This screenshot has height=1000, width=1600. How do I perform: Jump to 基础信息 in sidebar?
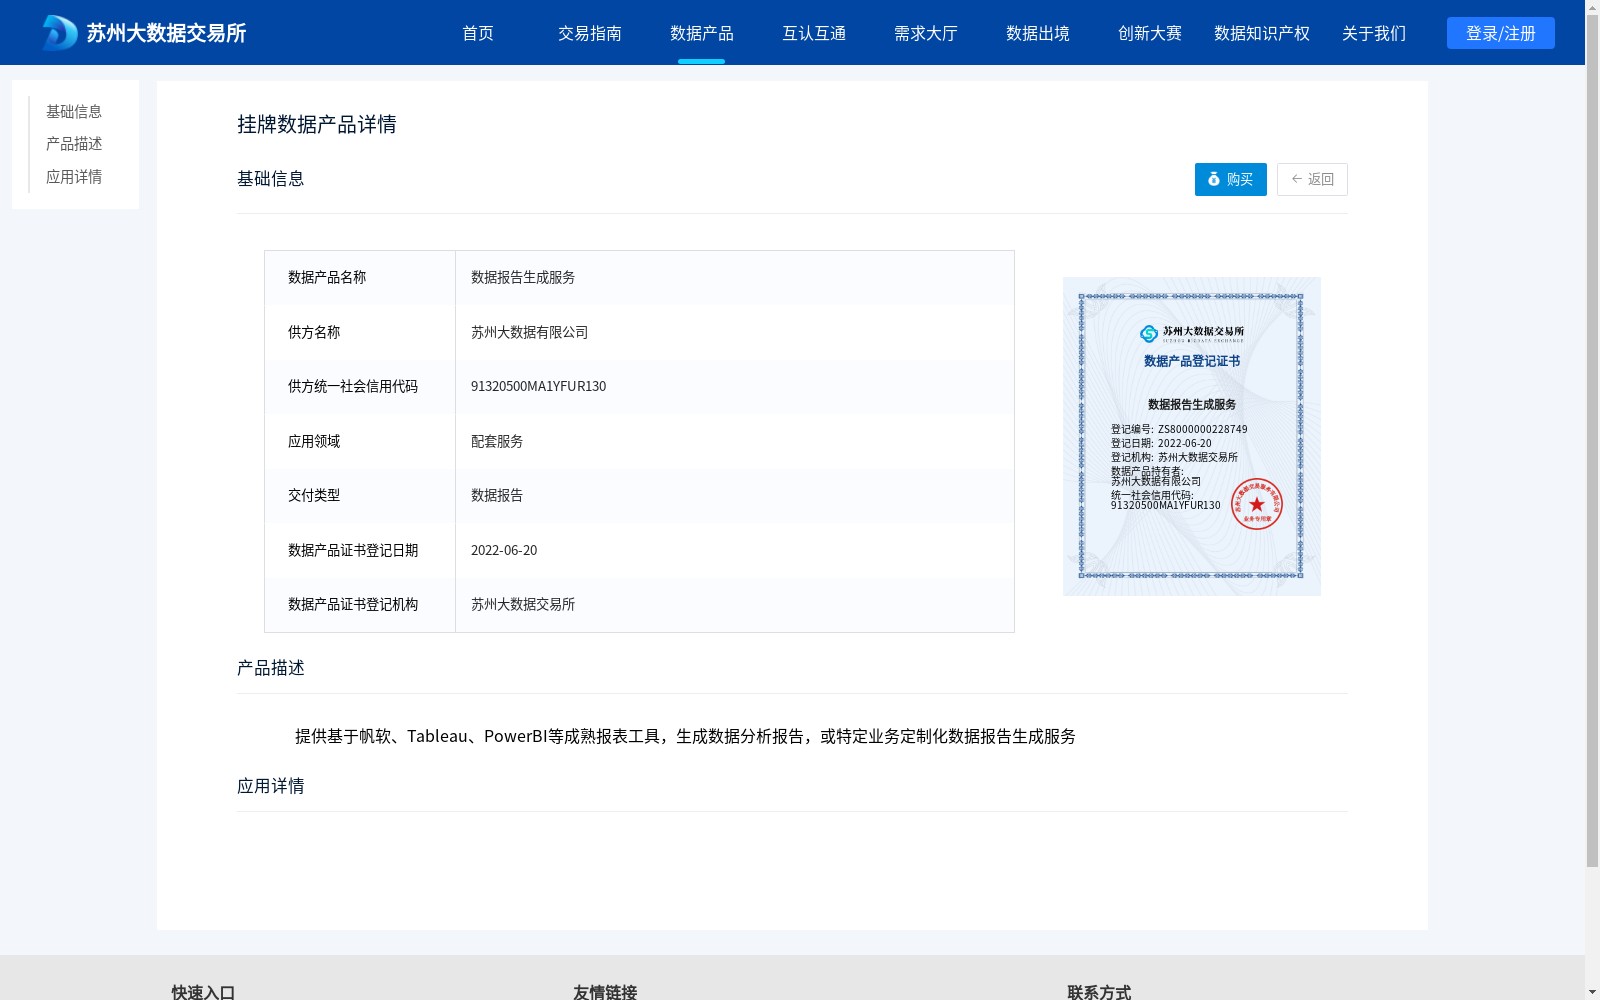pos(74,112)
